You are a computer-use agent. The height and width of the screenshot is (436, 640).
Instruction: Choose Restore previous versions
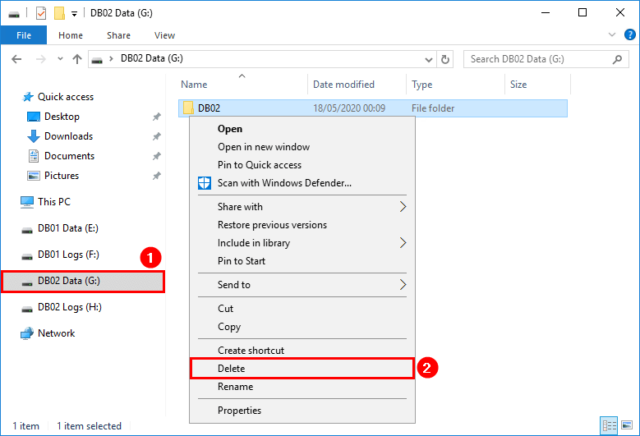coord(302,225)
